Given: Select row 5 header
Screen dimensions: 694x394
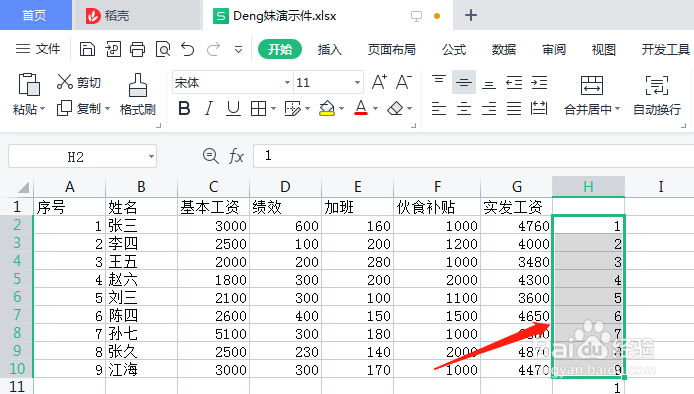Looking at the screenshot, I should click(x=17, y=279).
